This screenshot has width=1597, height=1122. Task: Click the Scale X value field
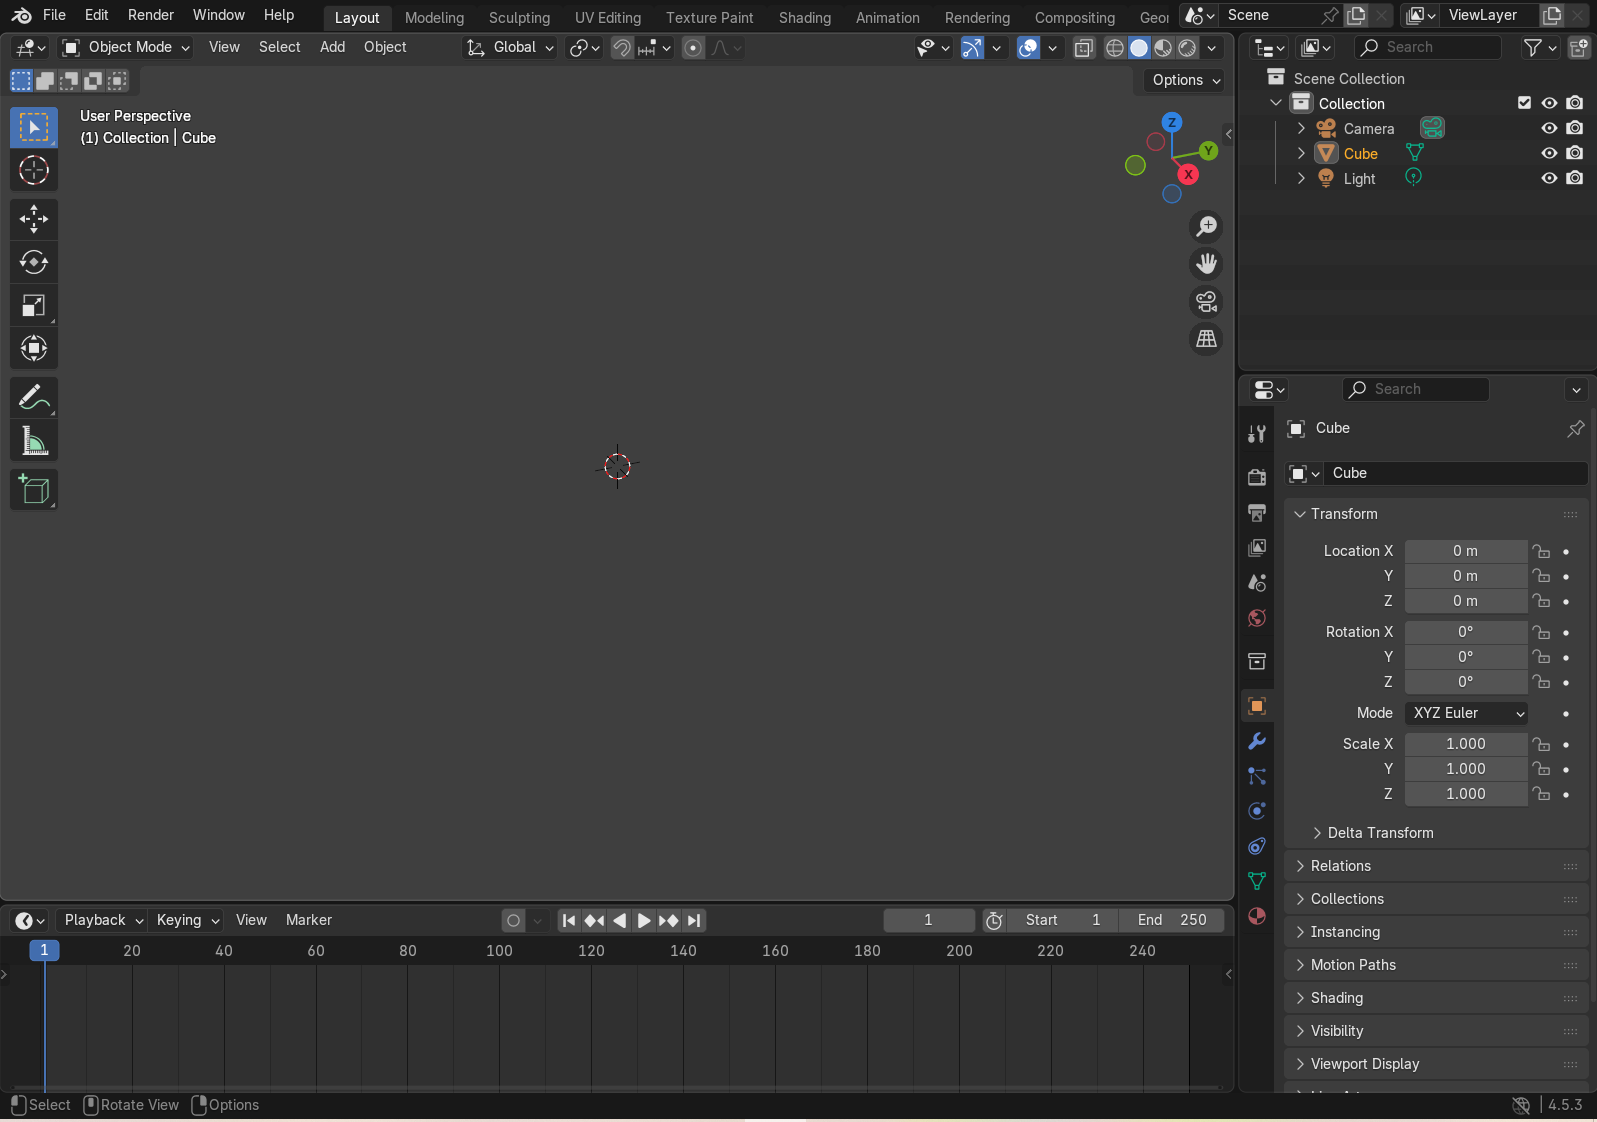[1466, 744]
